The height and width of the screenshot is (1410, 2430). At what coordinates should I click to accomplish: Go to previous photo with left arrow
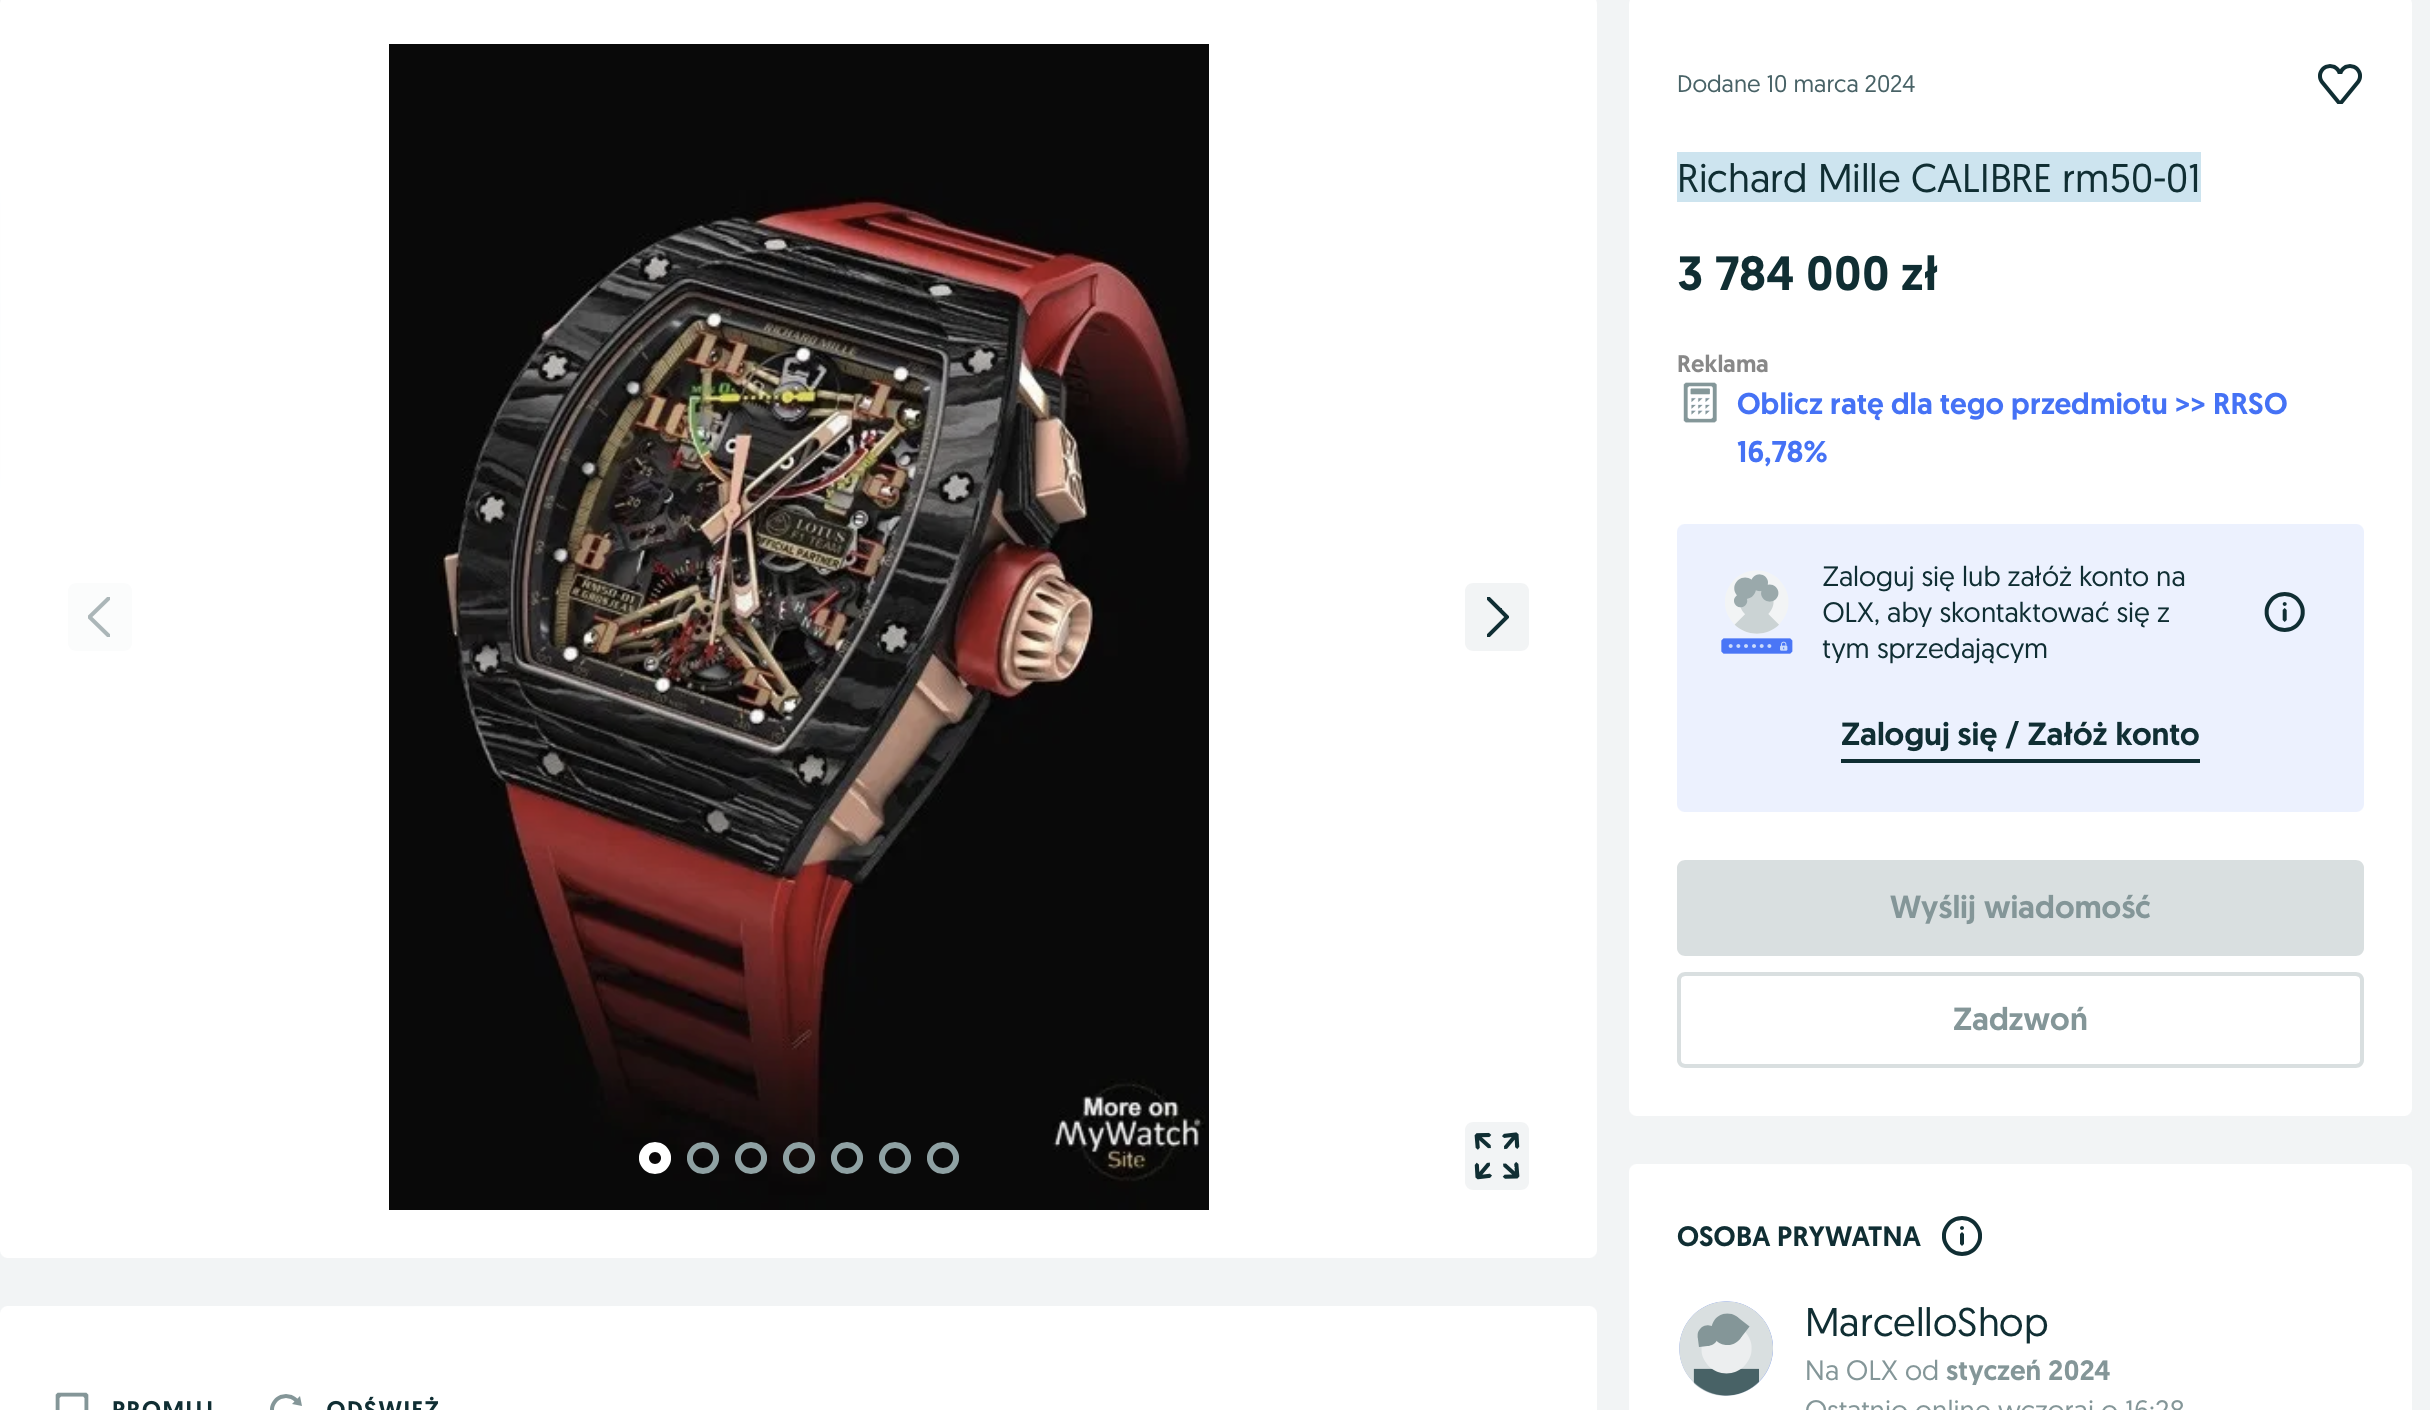[100, 617]
